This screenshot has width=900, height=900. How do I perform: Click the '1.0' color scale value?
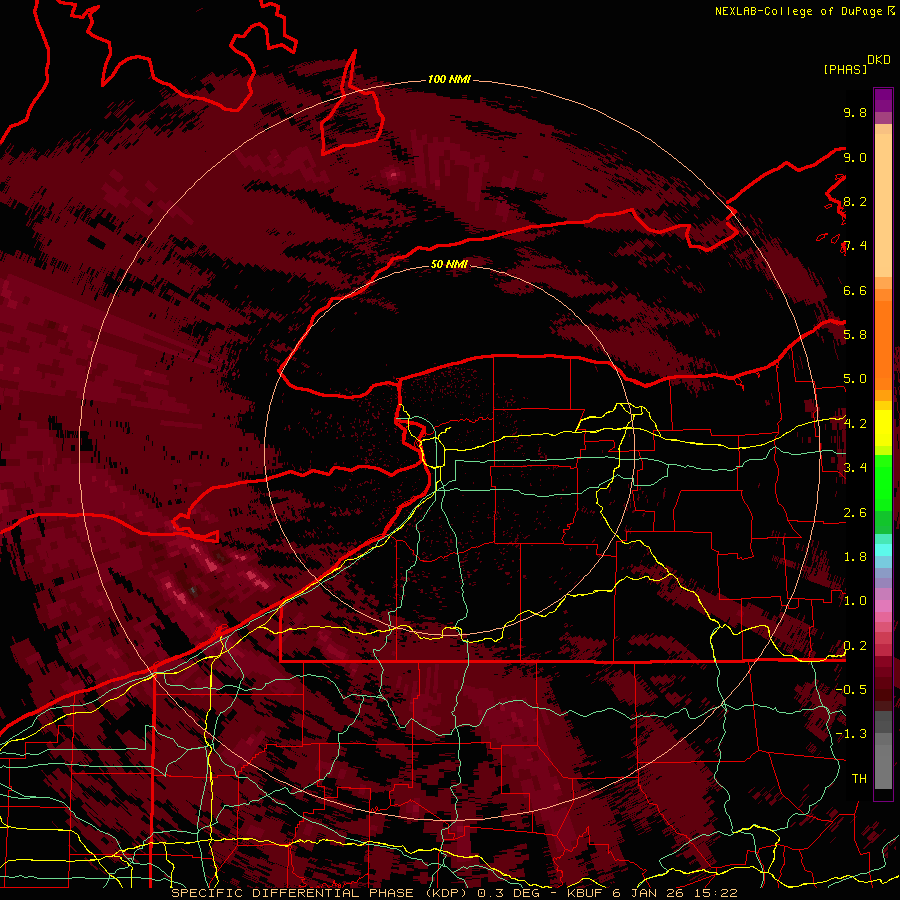pyautogui.click(x=855, y=601)
